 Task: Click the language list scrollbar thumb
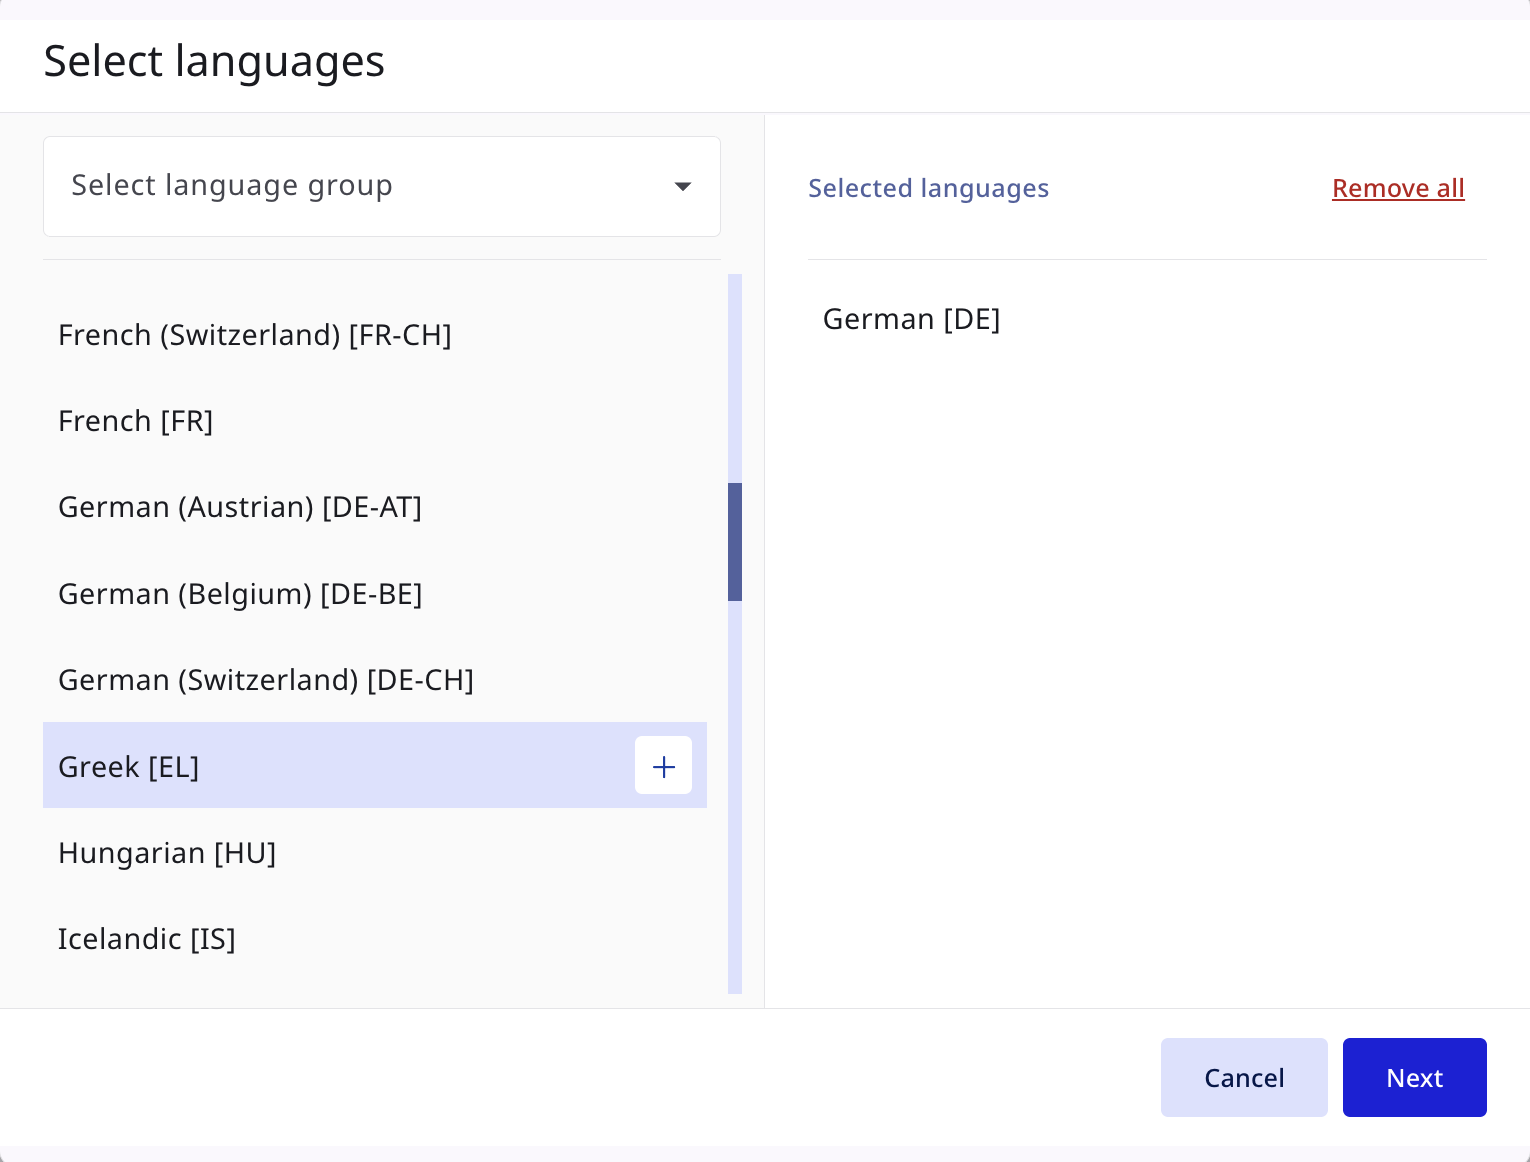[x=735, y=542]
